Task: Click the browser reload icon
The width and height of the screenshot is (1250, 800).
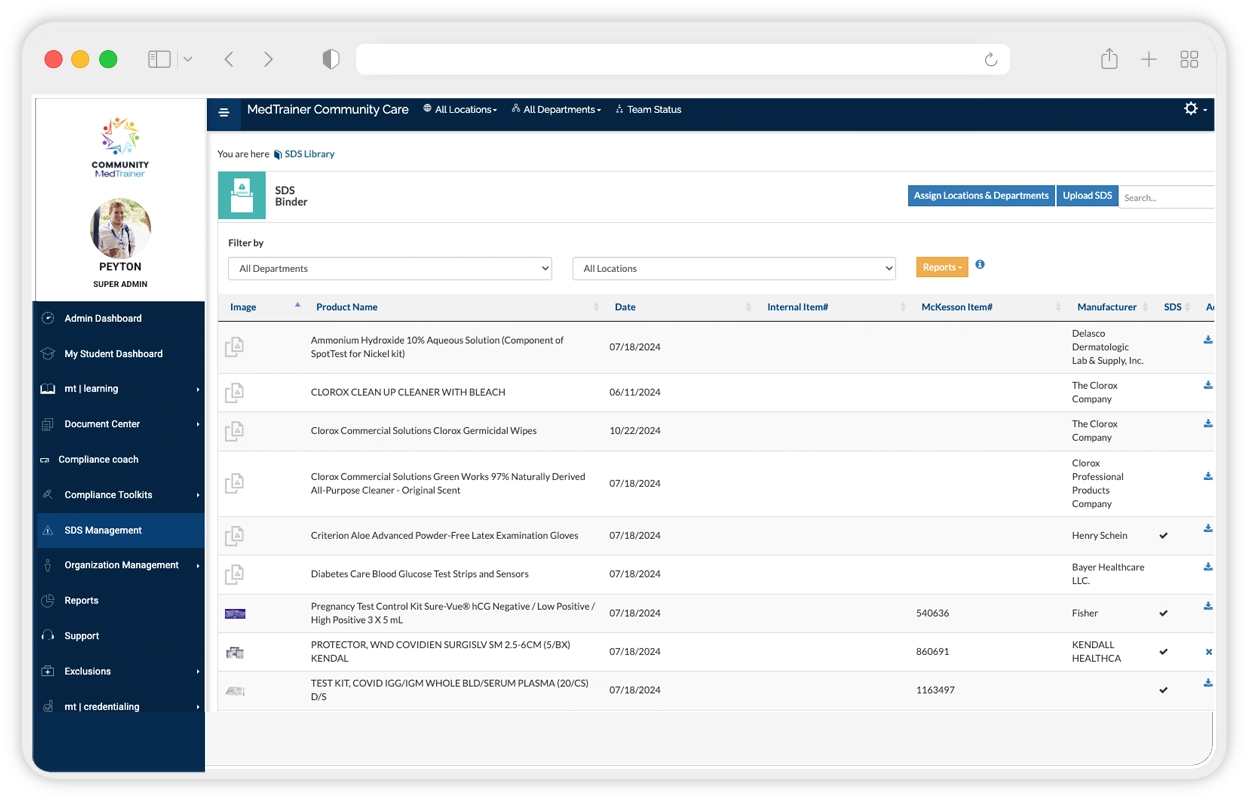Action: (x=990, y=60)
